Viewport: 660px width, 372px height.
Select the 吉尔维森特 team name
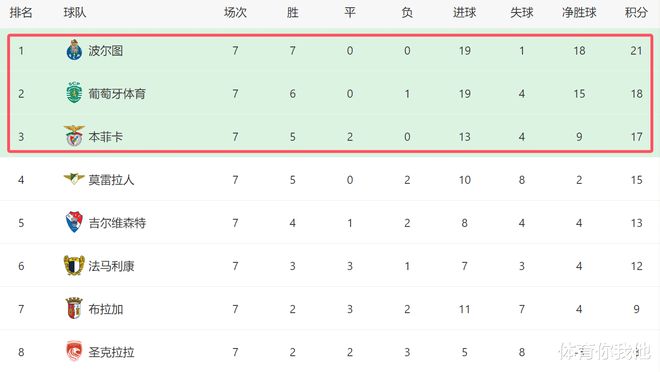(117, 223)
